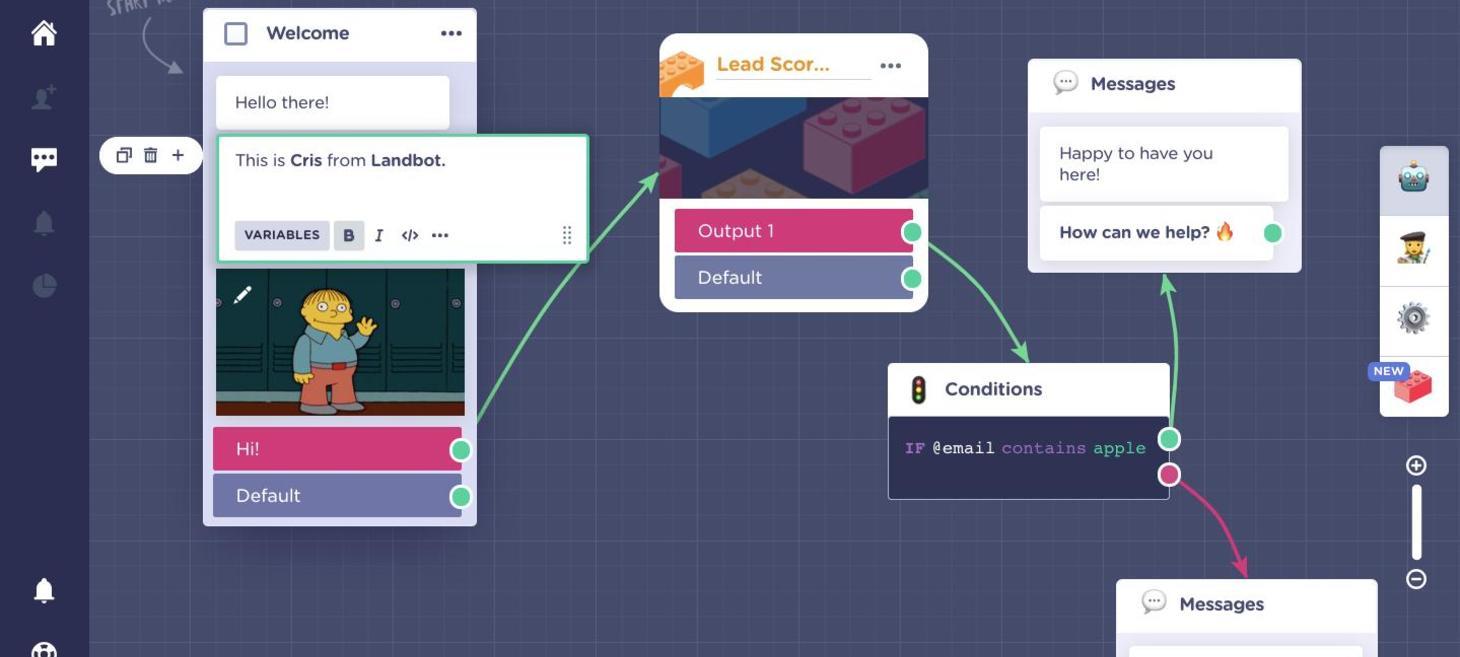Click the Welcome Default output connector dot

[x=461, y=497]
